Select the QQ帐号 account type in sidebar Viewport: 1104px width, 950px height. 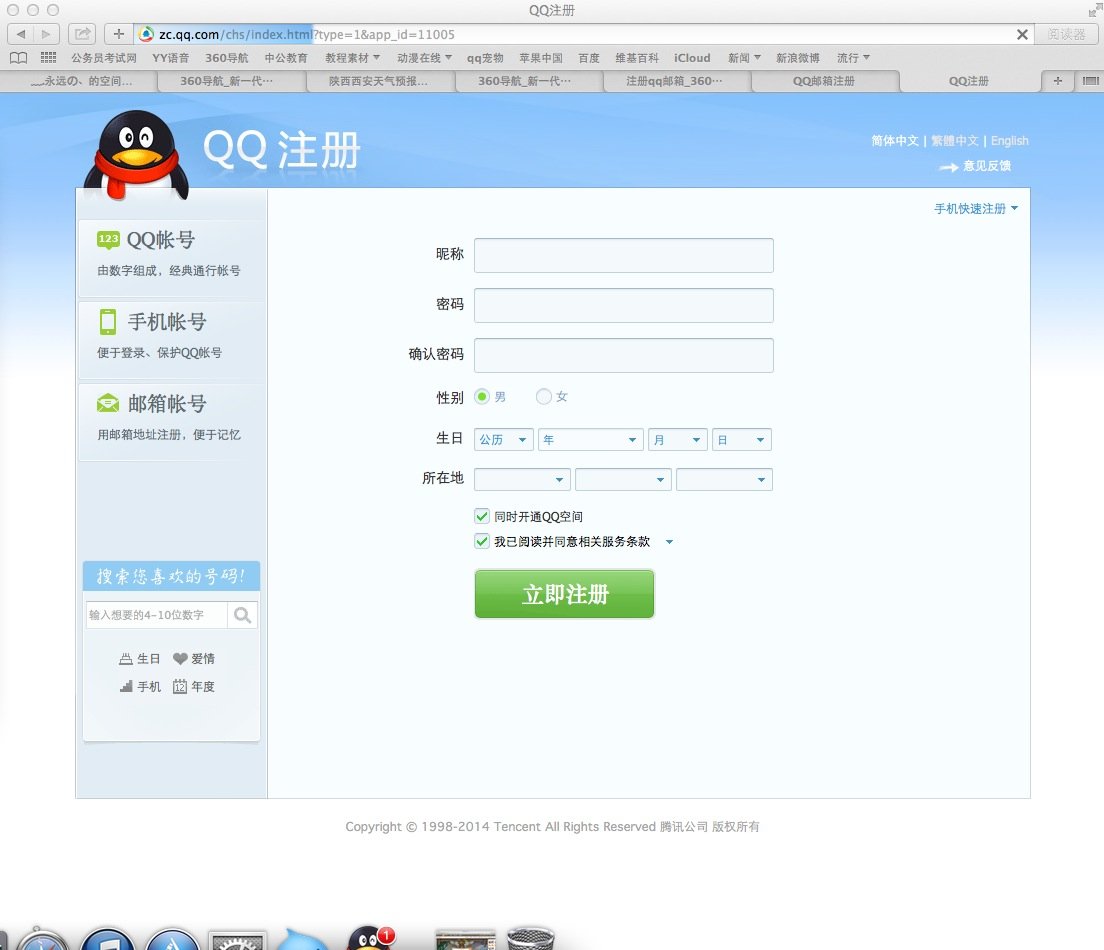(x=158, y=239)
